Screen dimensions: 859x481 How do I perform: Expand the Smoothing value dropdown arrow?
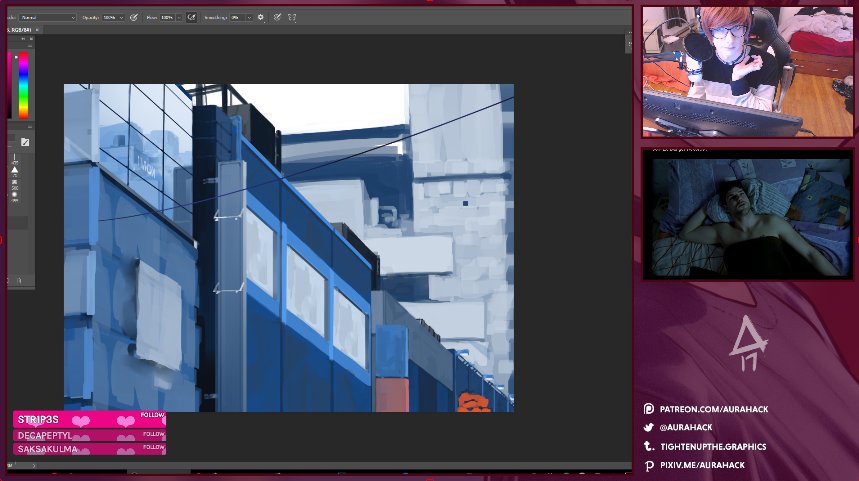(x=249, y=18)
